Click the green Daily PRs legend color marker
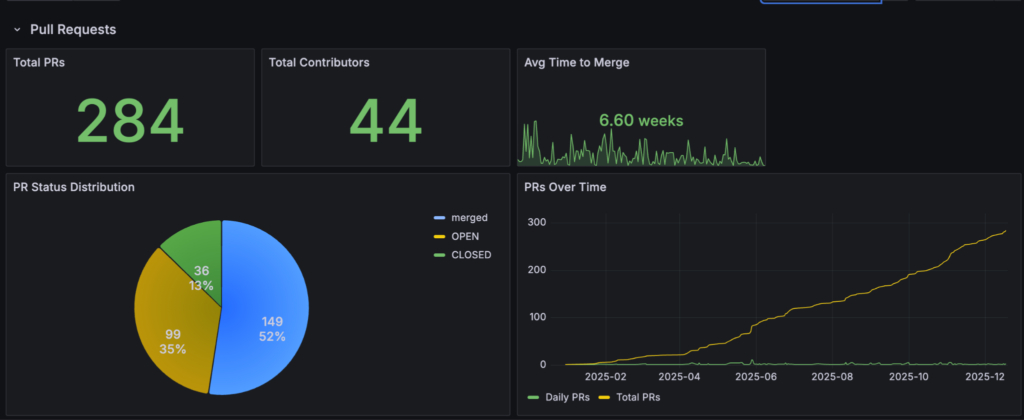 pyautogui.click(x=533, y=397)
